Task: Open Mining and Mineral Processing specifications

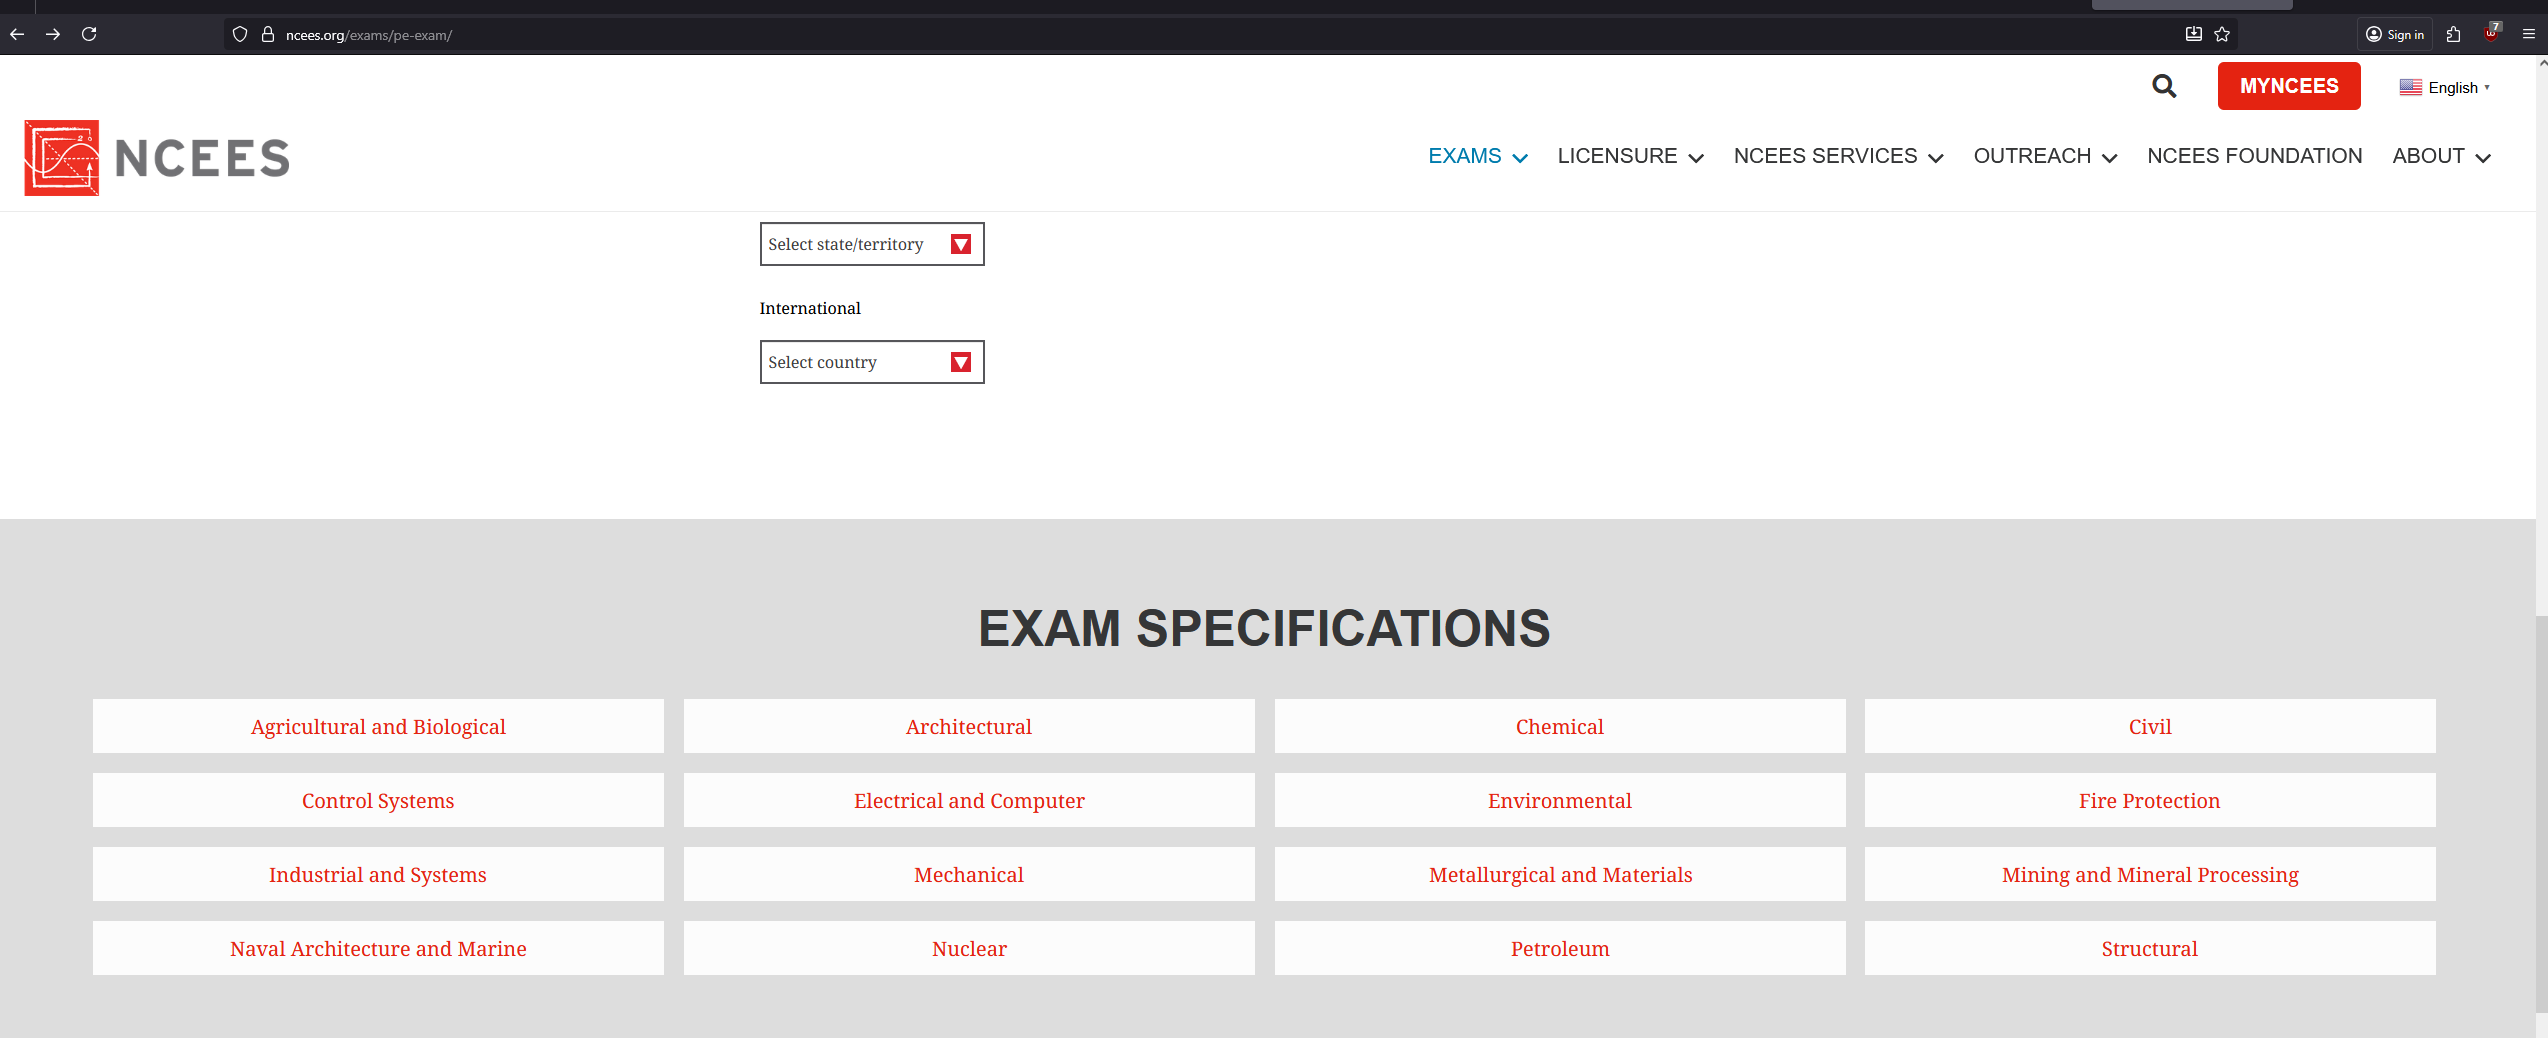Action: point(2150,874)
